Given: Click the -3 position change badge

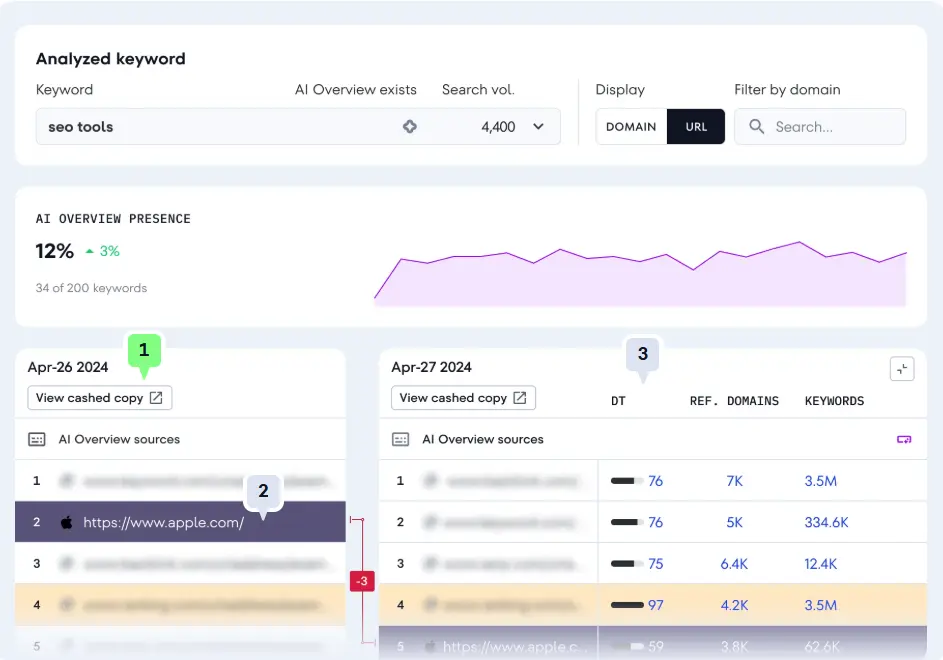Looking at the screenshot, I should click(x=362, y=581).
